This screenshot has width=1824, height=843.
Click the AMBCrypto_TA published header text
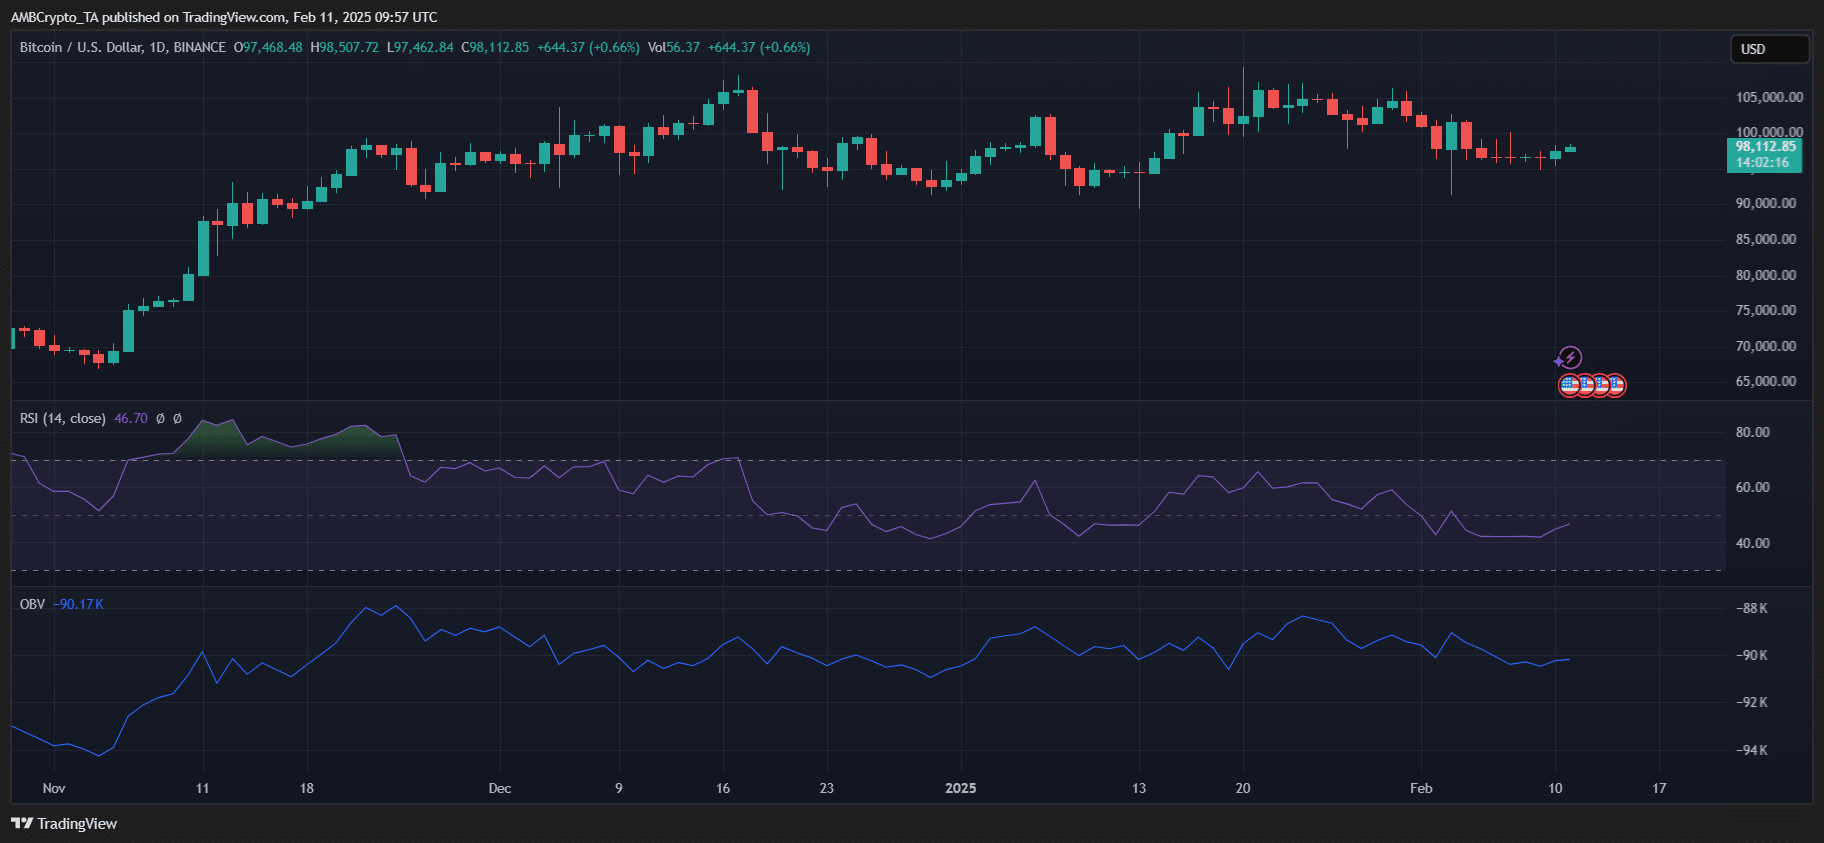click(x=224, y=17)
